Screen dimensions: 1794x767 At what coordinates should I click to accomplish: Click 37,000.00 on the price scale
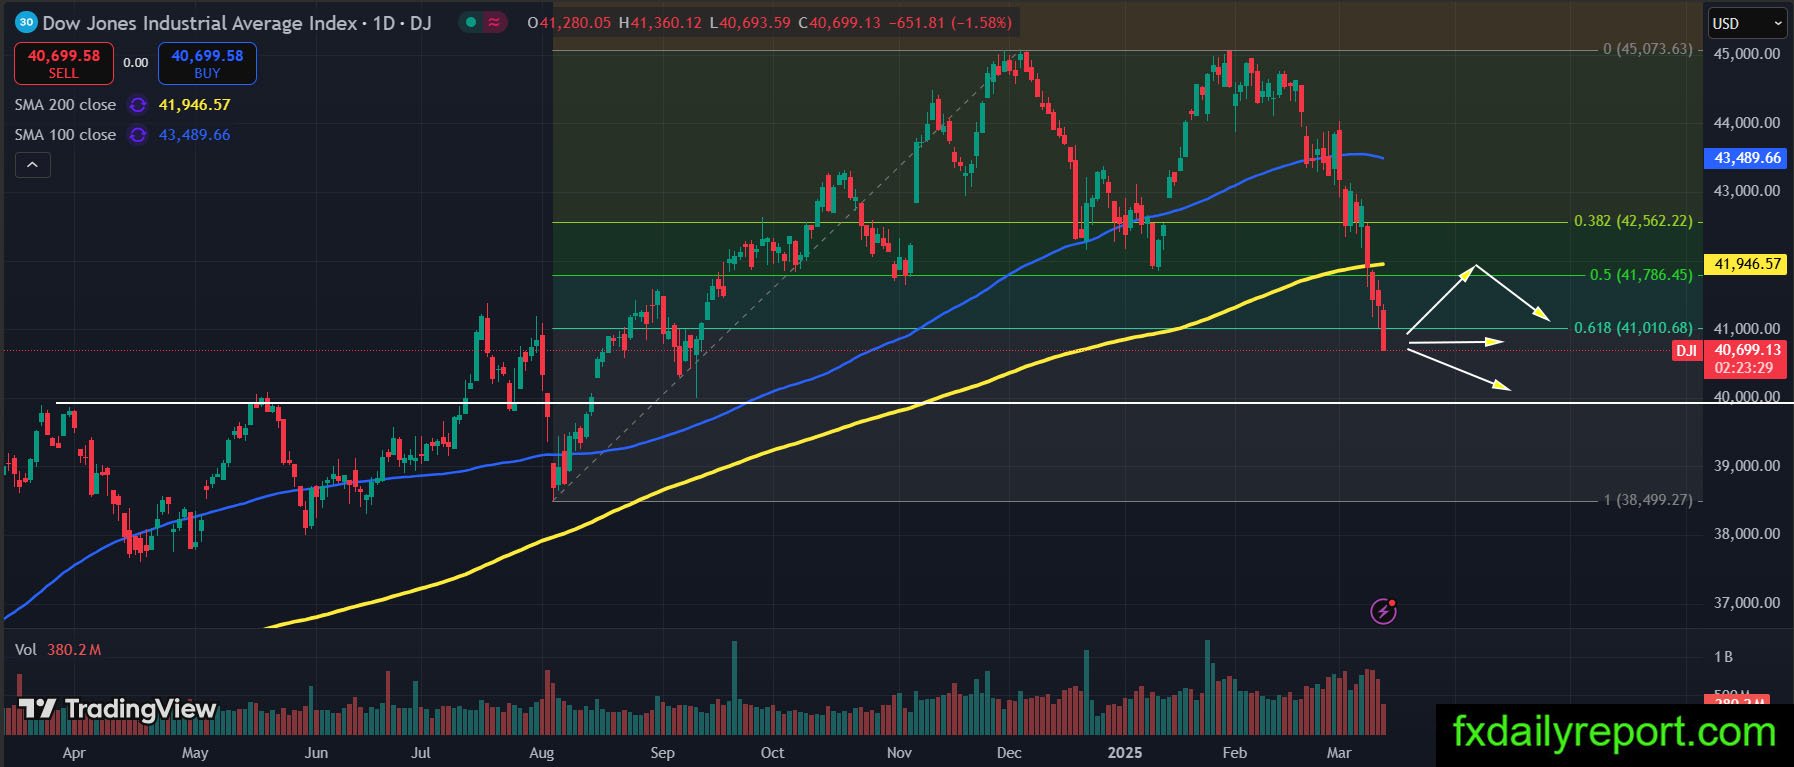pyautogui.click(x=1747, y=603)
